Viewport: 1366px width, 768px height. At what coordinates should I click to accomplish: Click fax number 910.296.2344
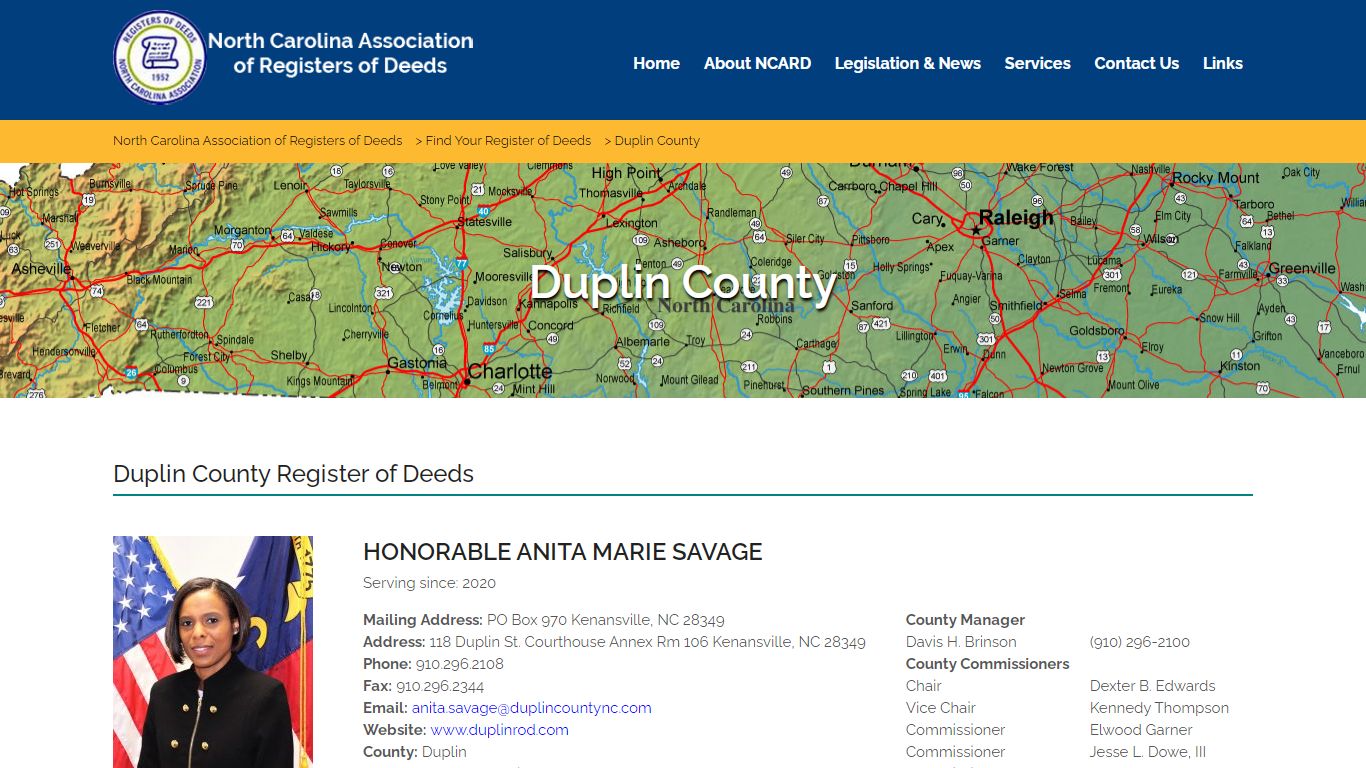[440, 686]
